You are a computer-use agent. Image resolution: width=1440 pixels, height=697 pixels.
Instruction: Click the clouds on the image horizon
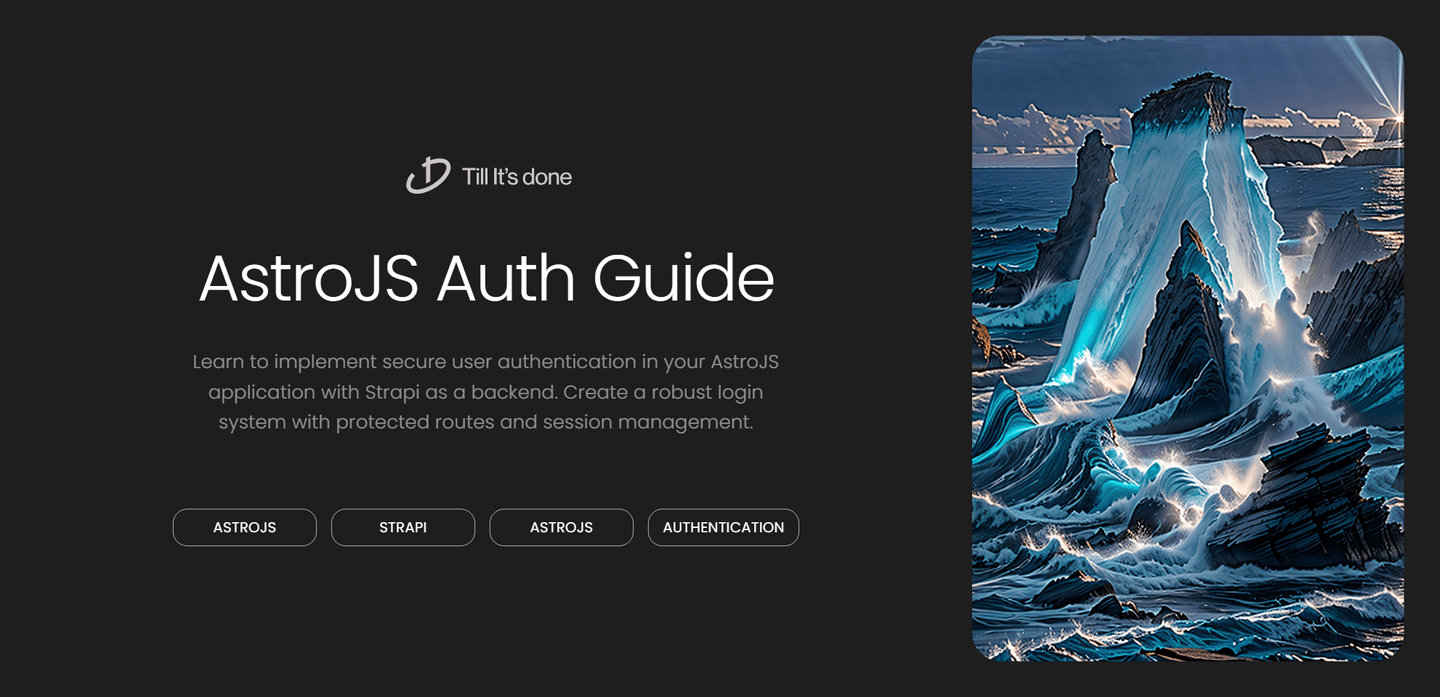click(x=1030, y=132)
